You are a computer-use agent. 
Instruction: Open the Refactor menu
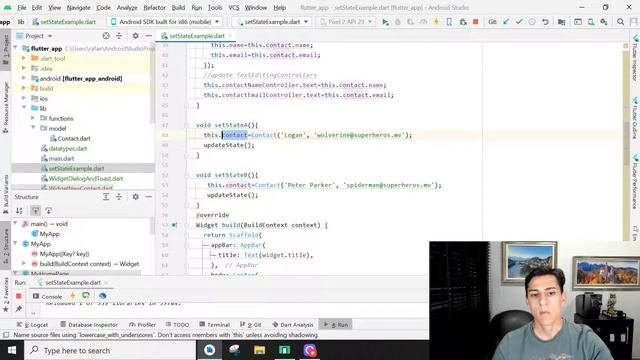coord(154,7)
